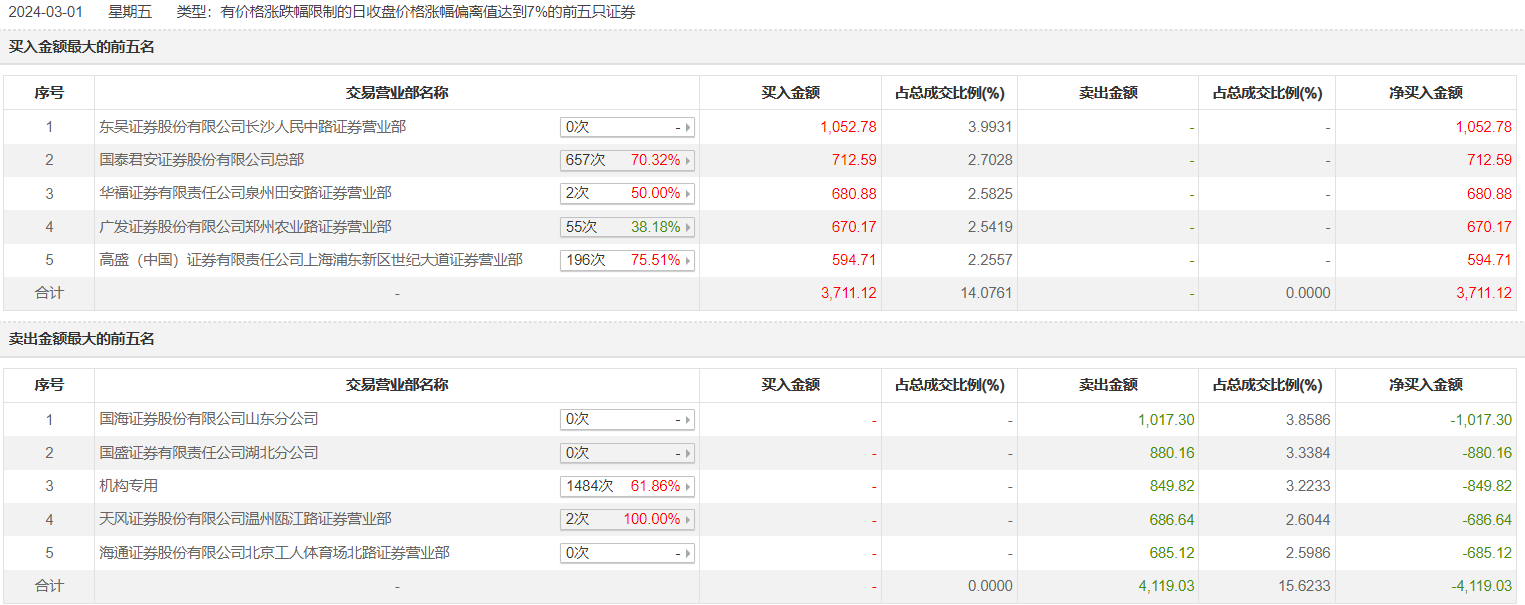Click 卖出金额 header in the sell table
Image resolution: width=1525 pixels, height=605 pixels.
pyautogui.click(x=1107, y=385)
